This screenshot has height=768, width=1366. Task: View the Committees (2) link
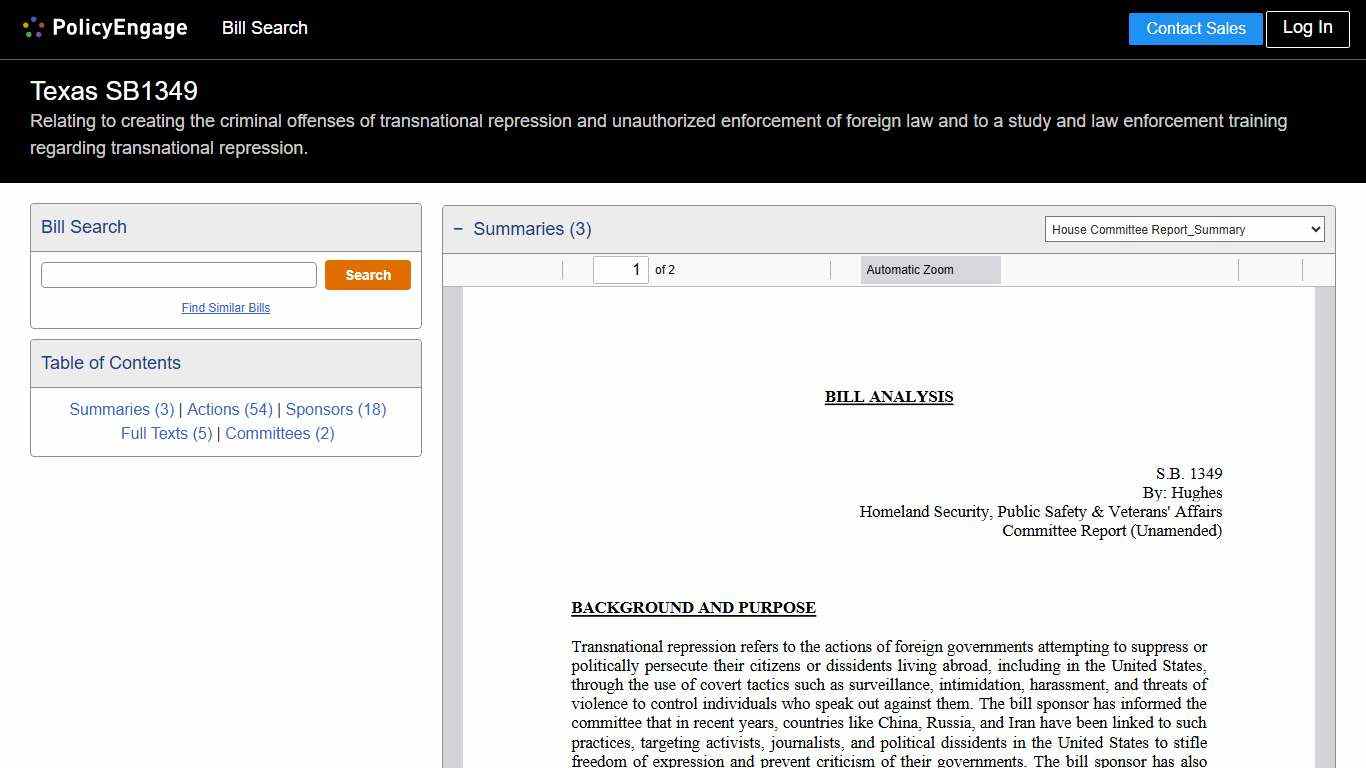tap(279, 433)
